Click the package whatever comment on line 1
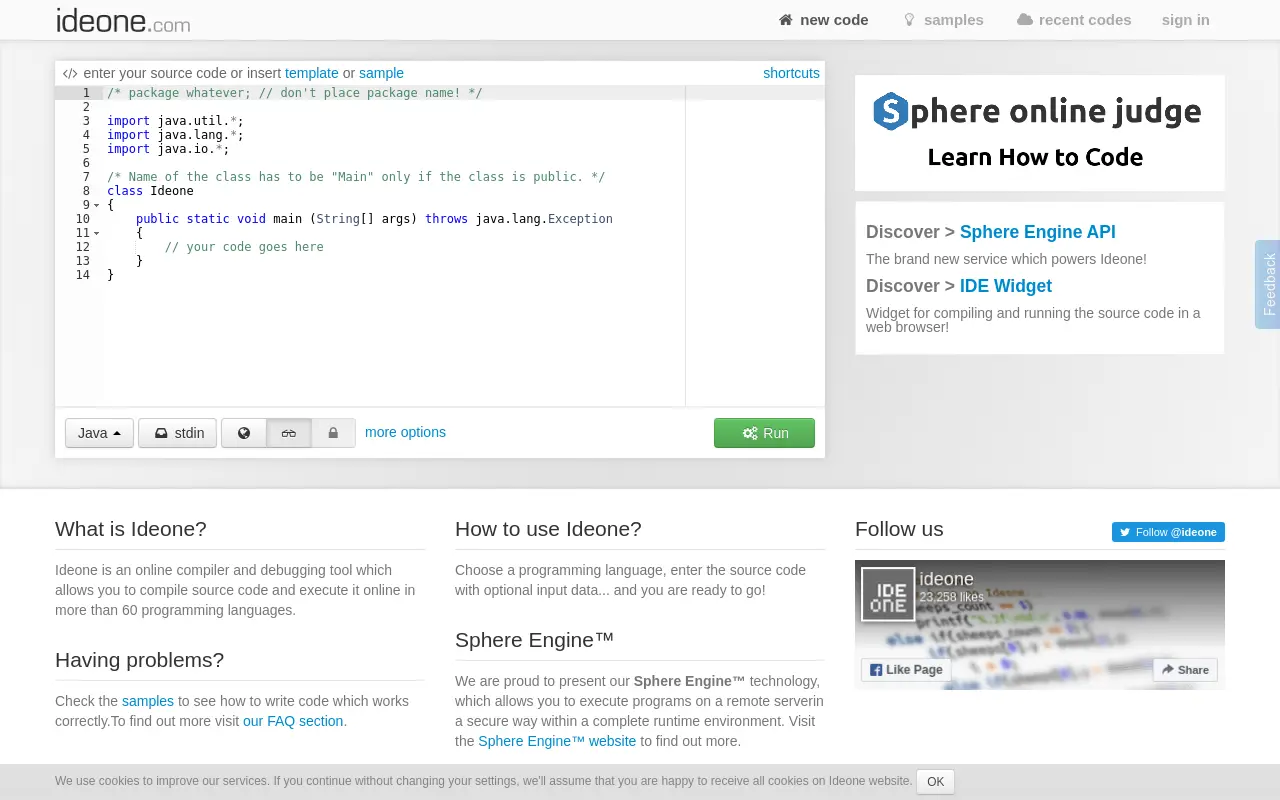The image size is (1280, 800). pyautogui.click(x=295, y=93)
